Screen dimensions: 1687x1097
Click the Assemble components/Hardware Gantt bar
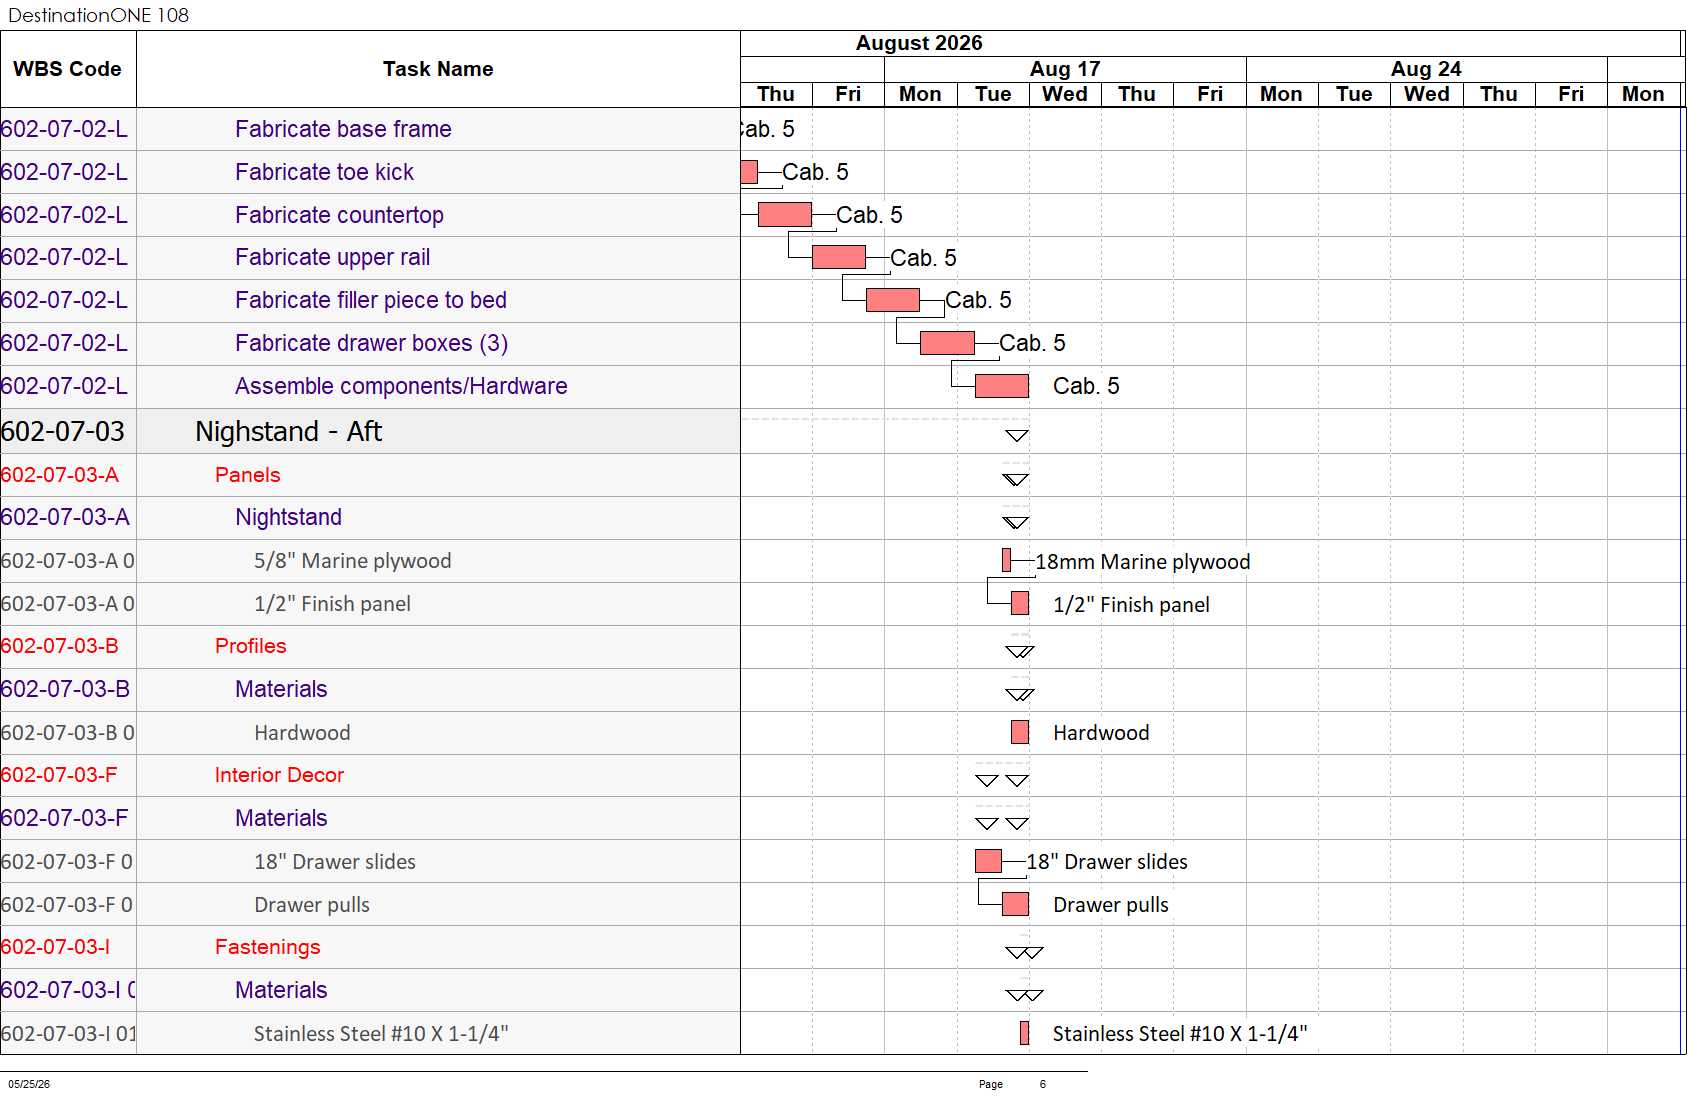1002,386
